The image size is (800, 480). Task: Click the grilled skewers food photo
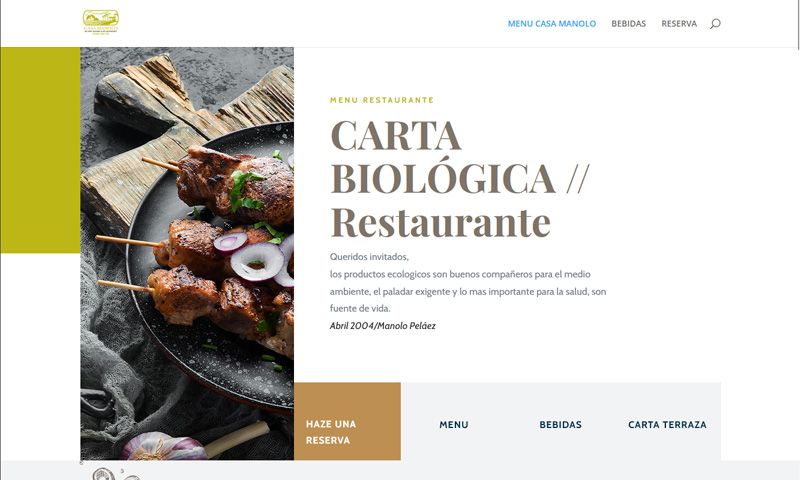tap(187, 254)
